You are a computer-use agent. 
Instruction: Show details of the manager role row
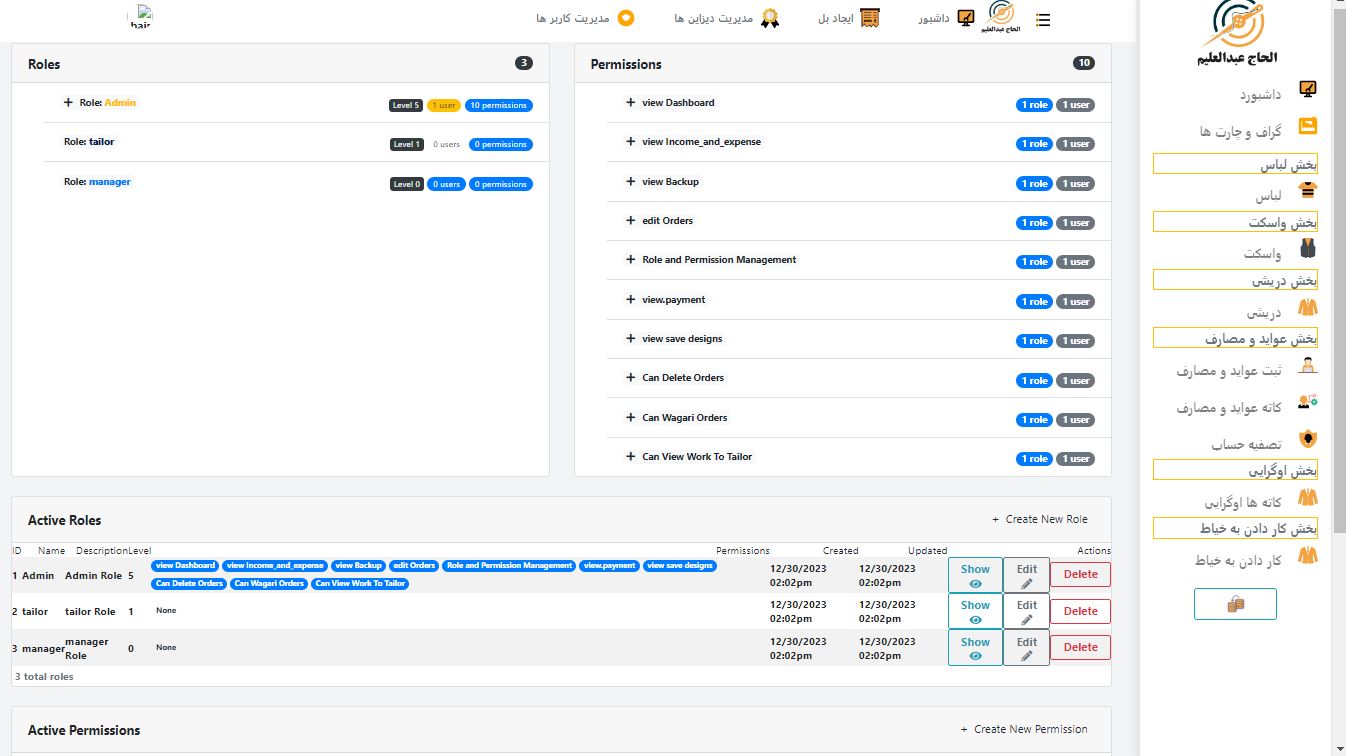coord(974,648)
